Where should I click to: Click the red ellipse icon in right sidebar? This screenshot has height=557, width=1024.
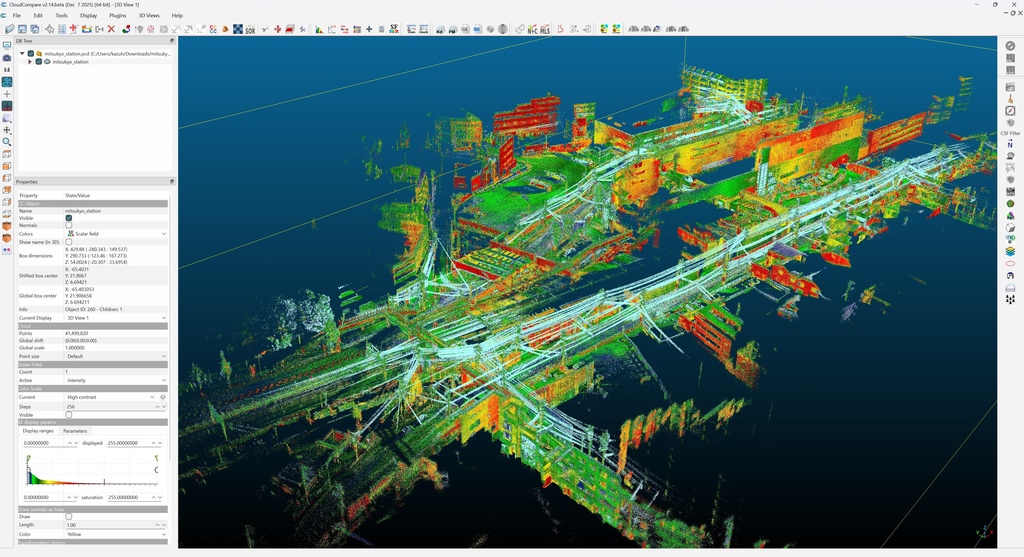[1010, 263]
